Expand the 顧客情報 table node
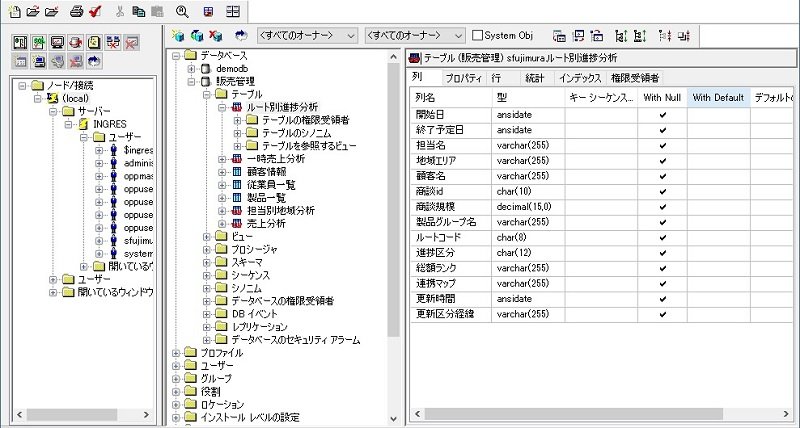Screen dimensions: 800x428 [x=222, y=172]
